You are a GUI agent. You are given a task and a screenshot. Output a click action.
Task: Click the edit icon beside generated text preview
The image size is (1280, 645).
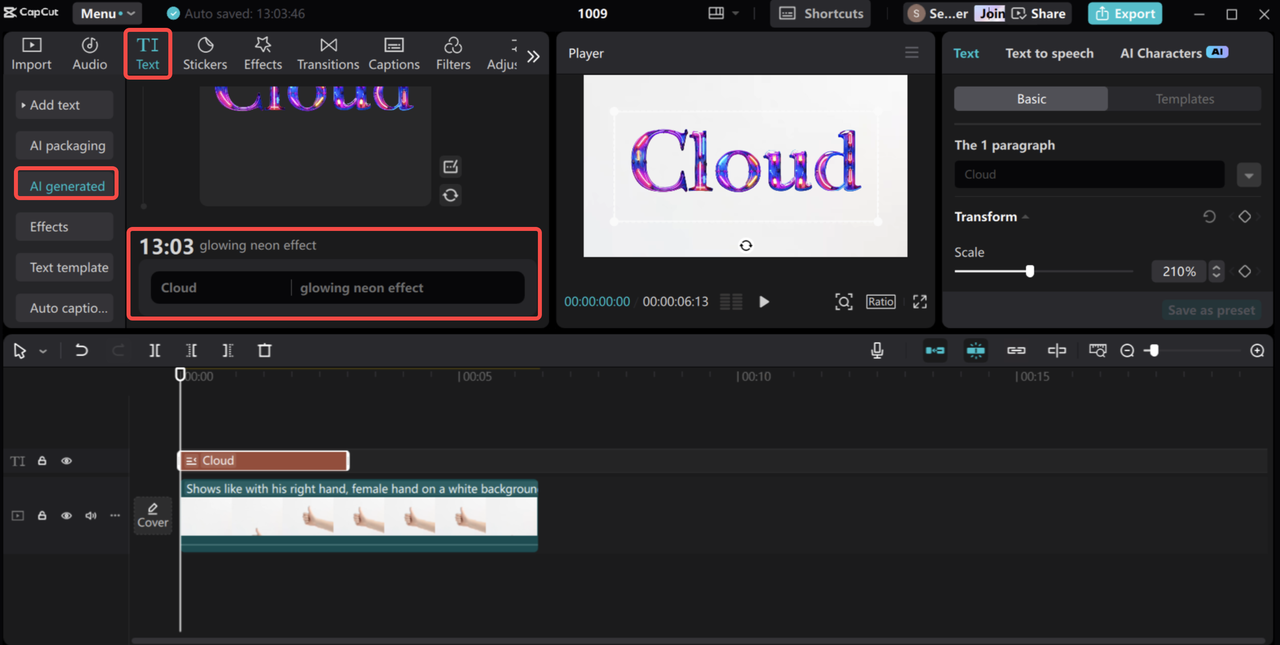click(x=450, y=167)
